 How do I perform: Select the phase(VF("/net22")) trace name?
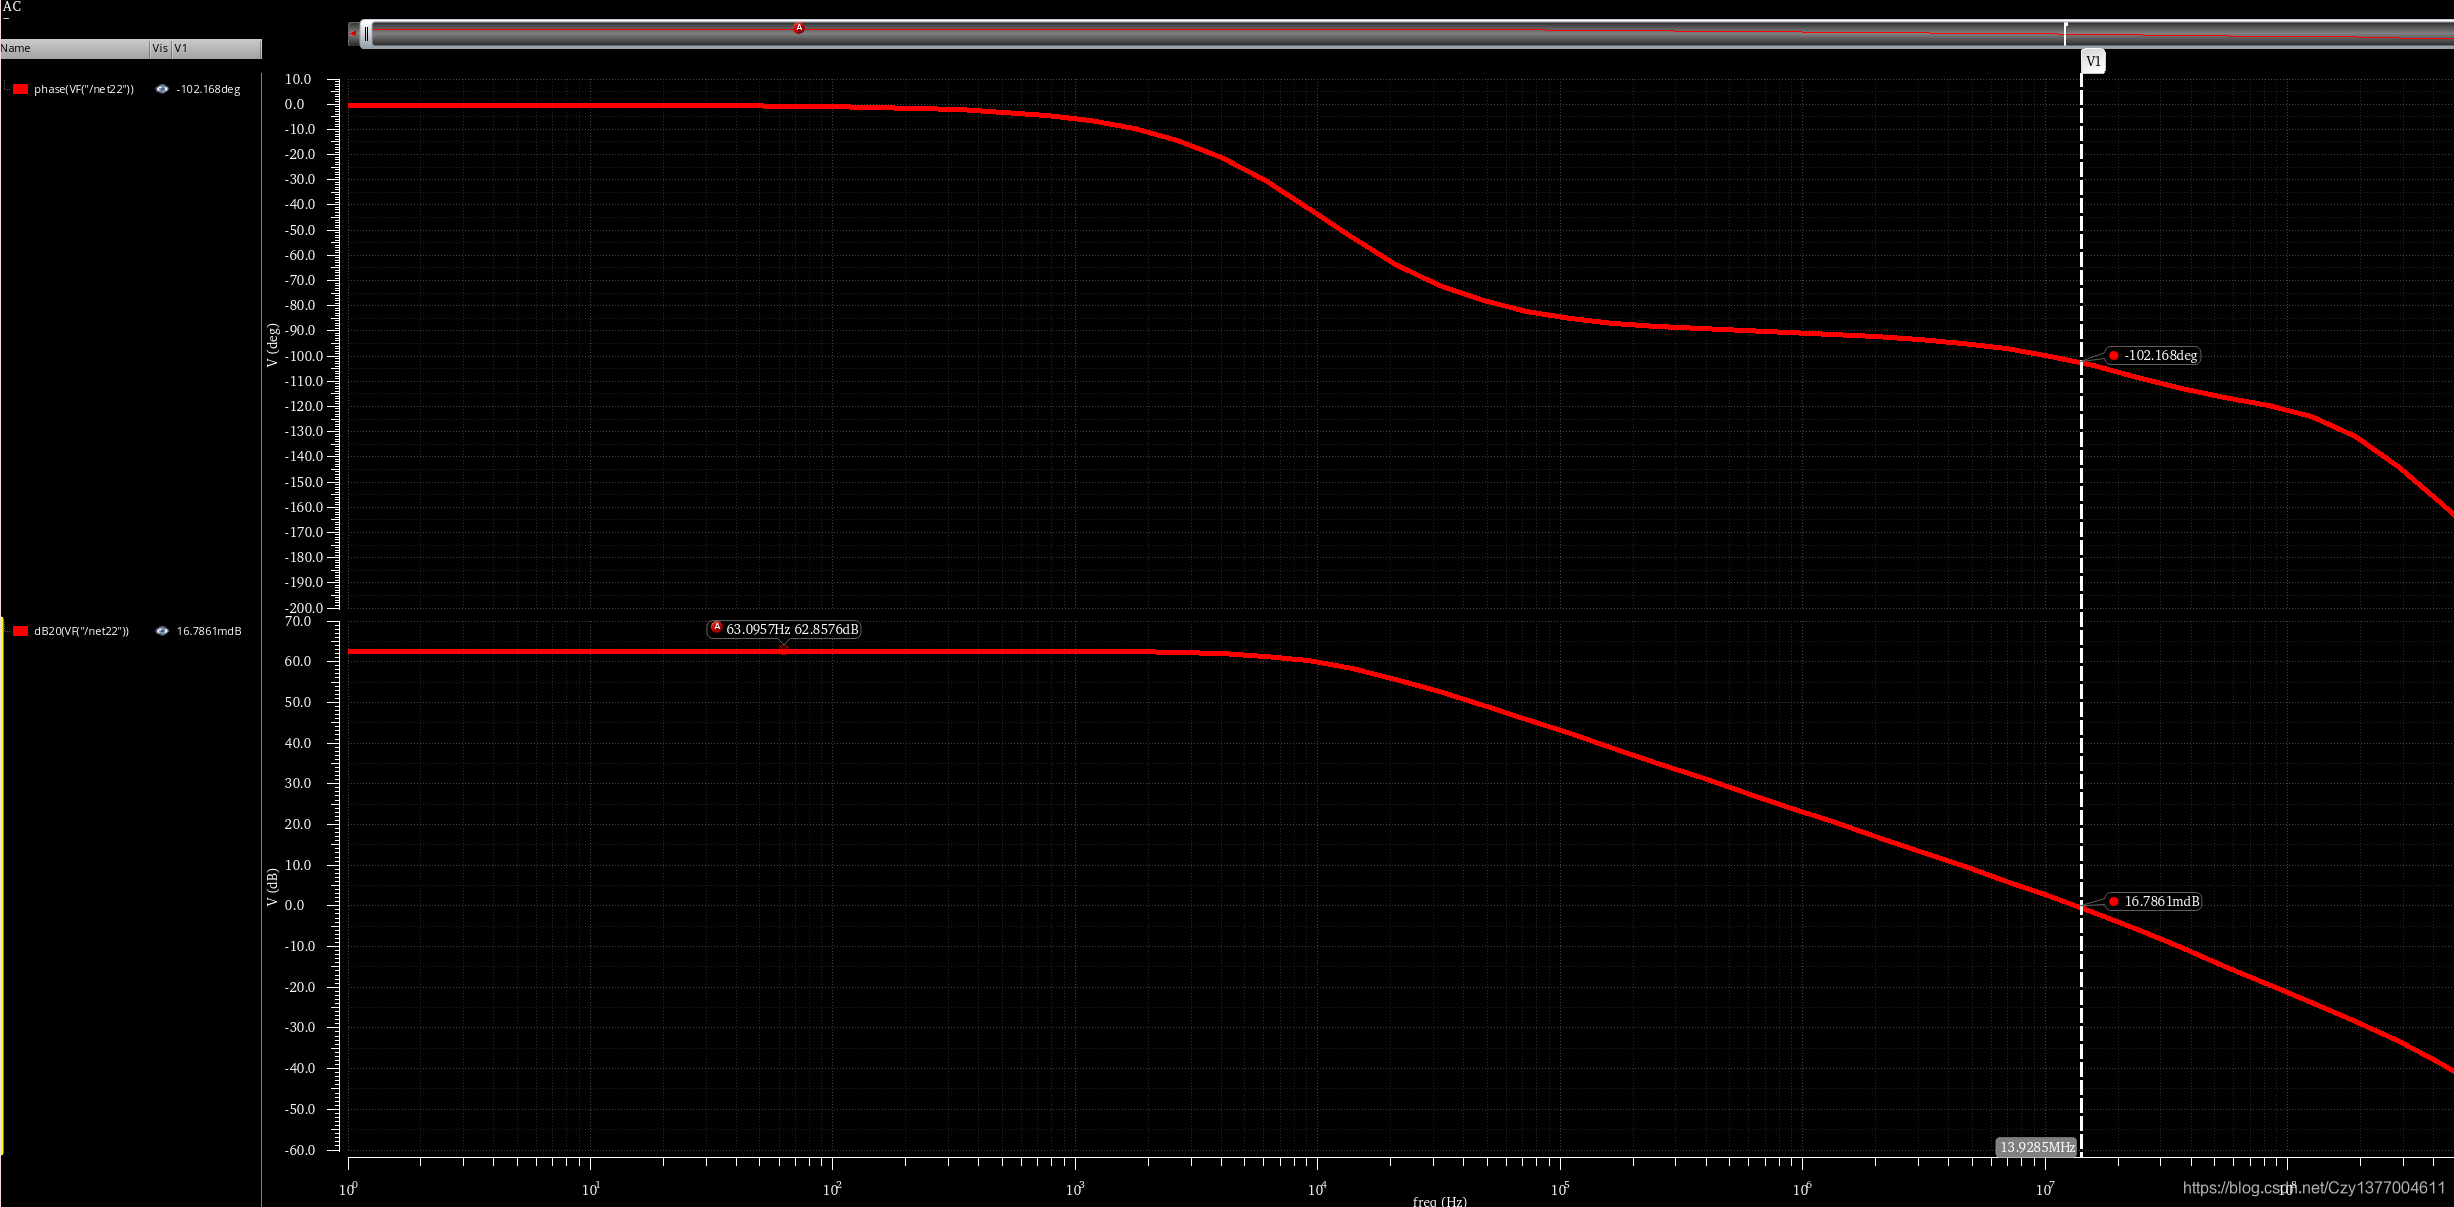[84, 89]
